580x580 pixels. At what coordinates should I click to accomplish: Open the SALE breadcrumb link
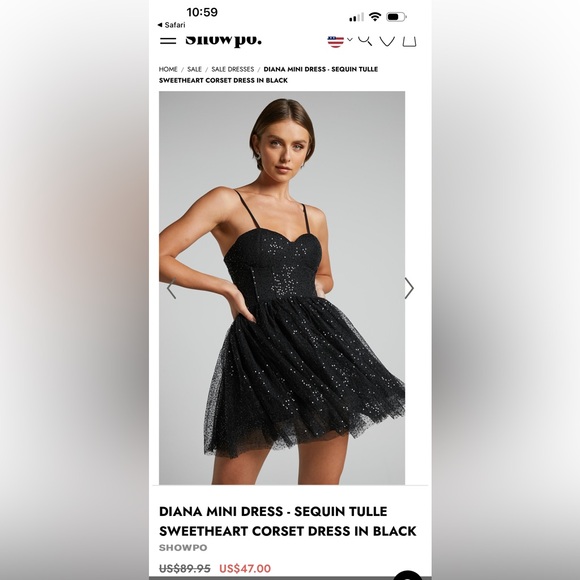(x=194, y=69)
